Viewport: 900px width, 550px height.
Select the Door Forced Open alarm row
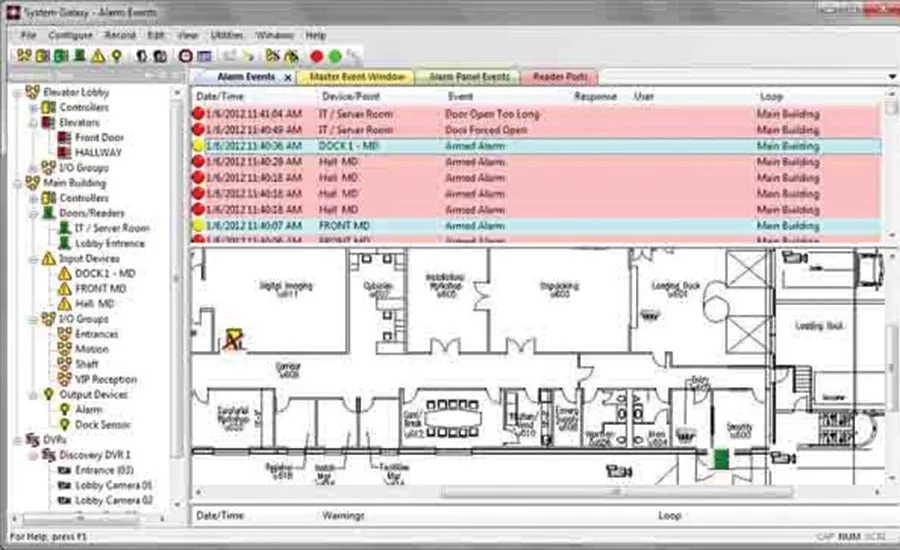coord(536,130)
